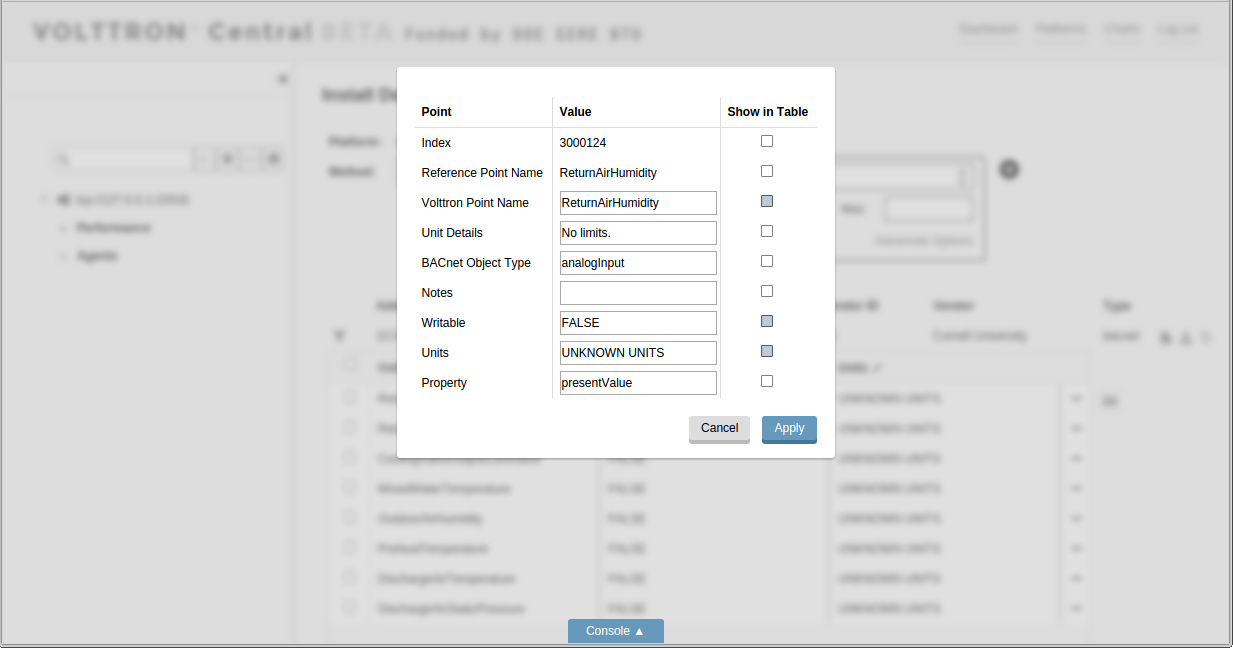Apply the point configuration changes
The image size is (1233, 648).
pyautogui.click(x=789, y=429)
